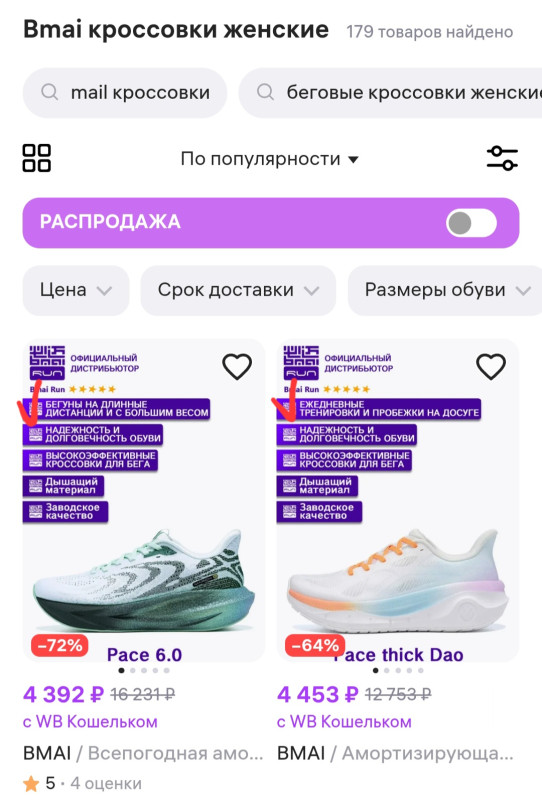The width and height of the screenshot is (542, 800).
Task: Add Pace 6.0 sneakers to favorites
Action: pos(237,366)
